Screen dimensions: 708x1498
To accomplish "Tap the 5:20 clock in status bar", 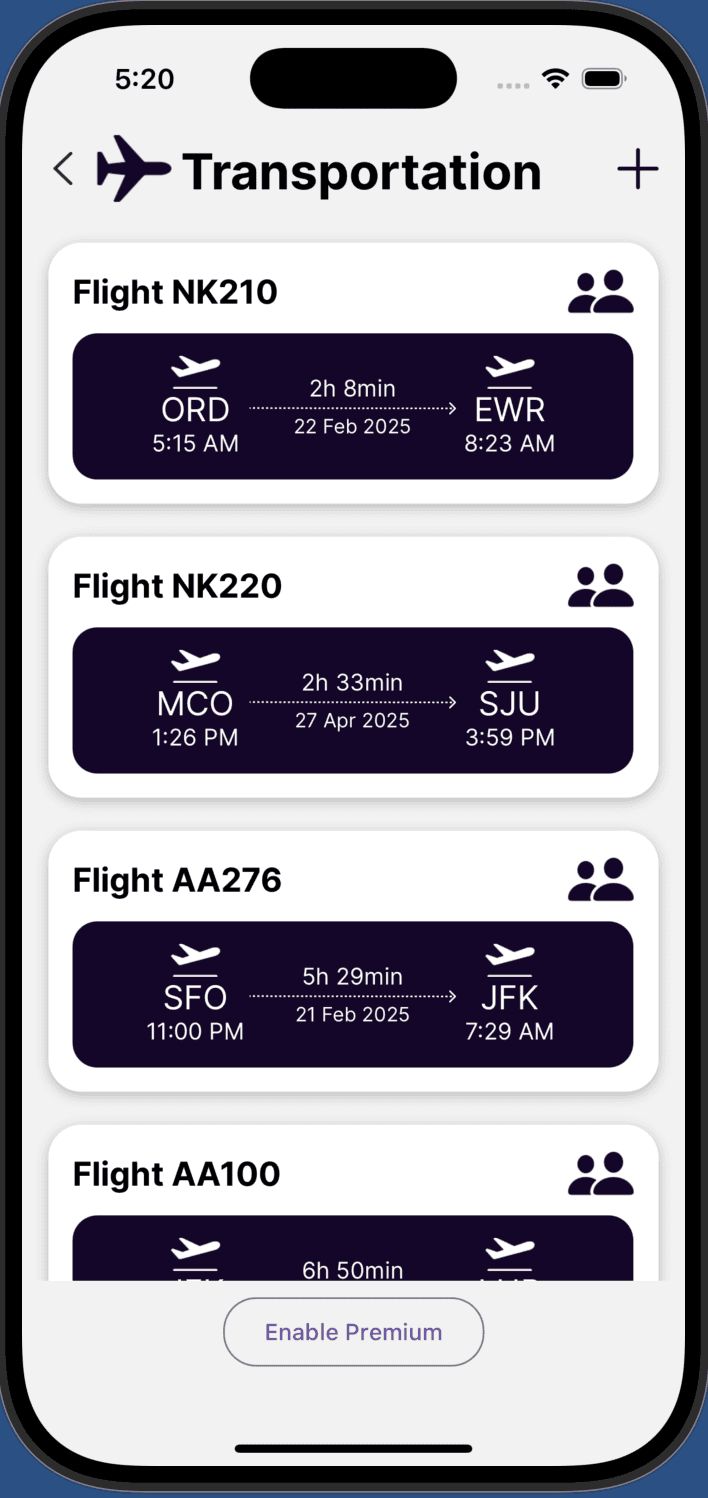I will point(144,78).
